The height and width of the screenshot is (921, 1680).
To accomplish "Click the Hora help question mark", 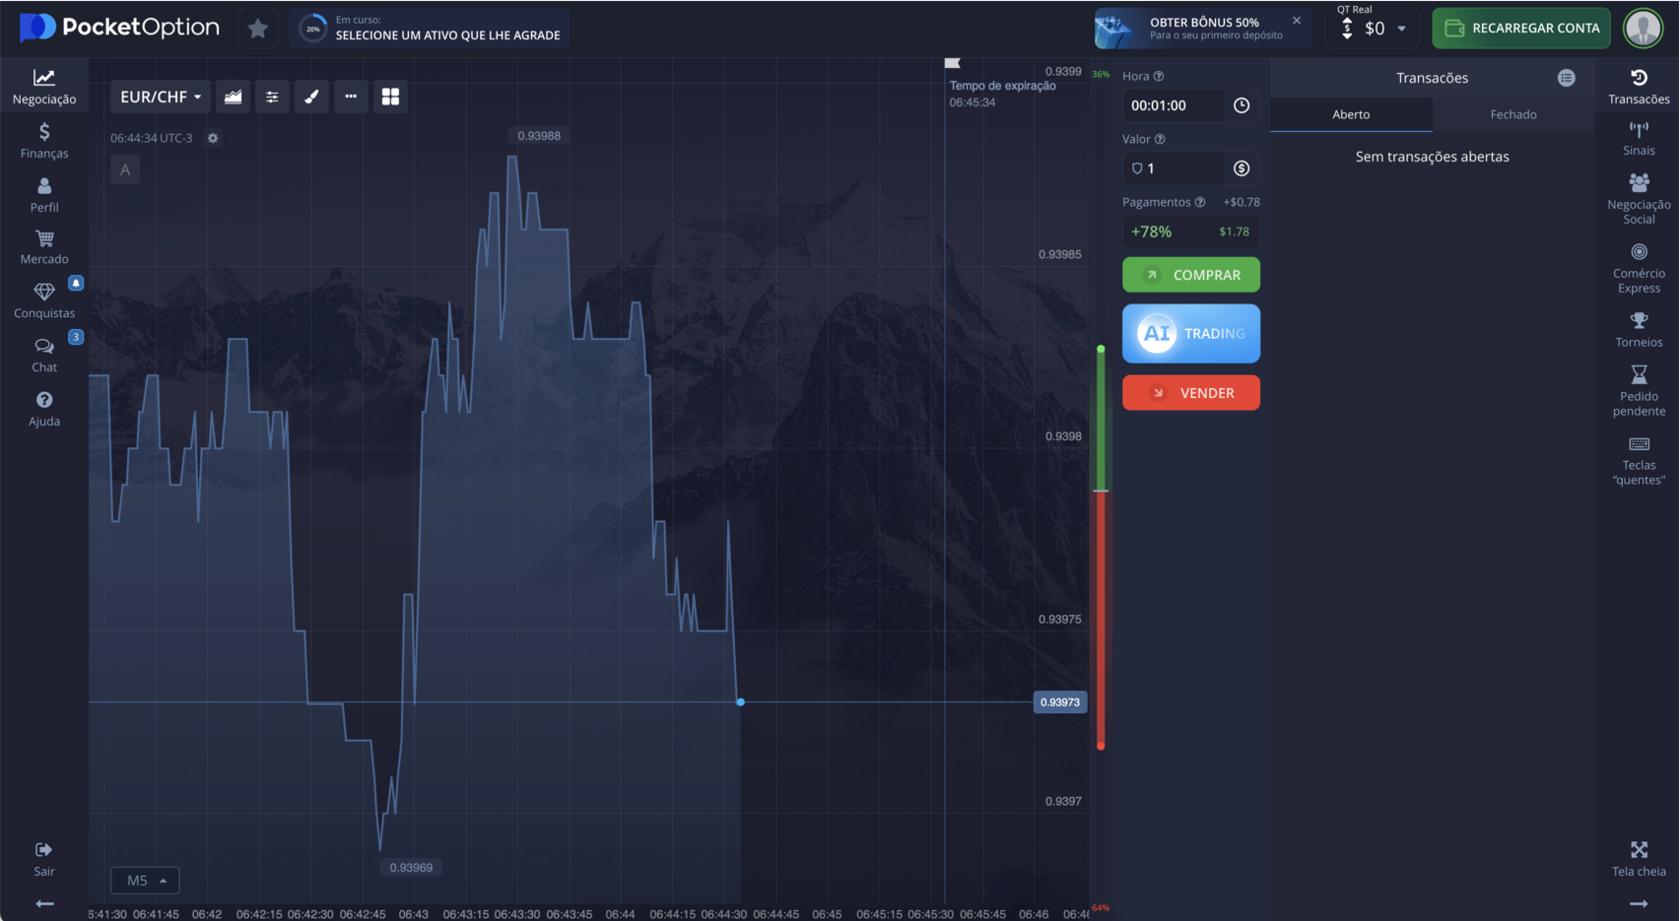I will tap(1159, 76).
